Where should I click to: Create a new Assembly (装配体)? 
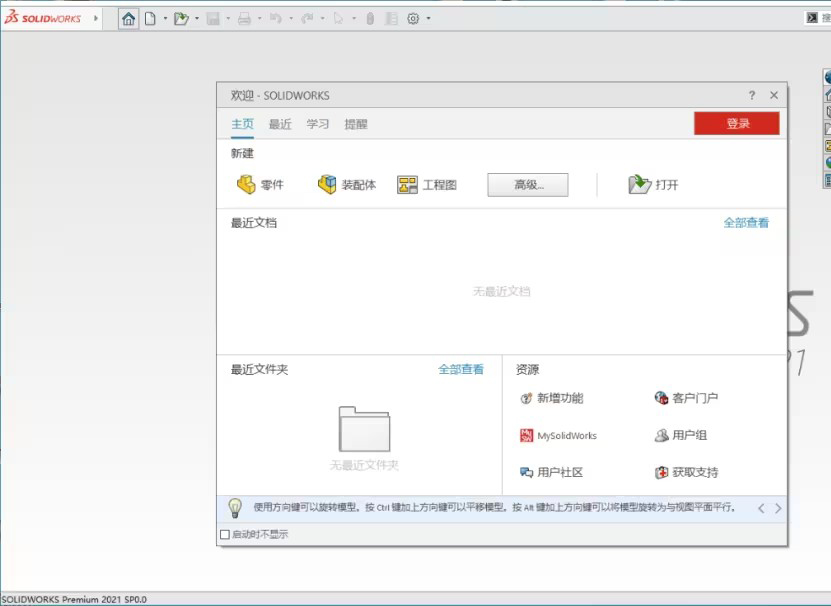pyautogui.click(x=347, y=185)
